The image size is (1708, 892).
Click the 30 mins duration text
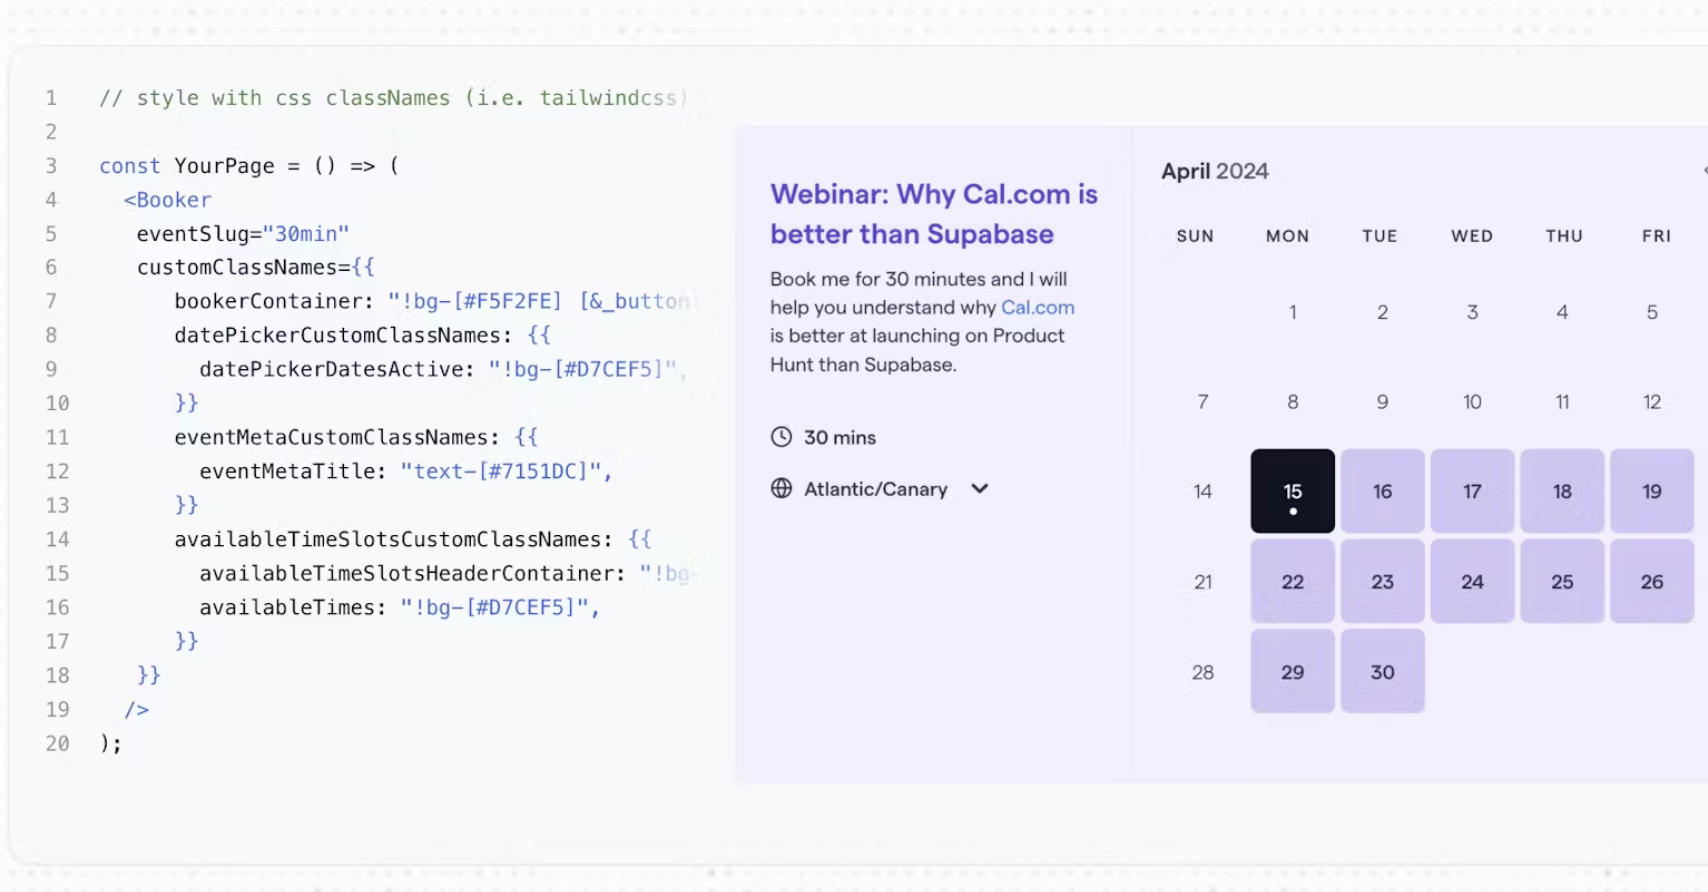click(840, 437)
